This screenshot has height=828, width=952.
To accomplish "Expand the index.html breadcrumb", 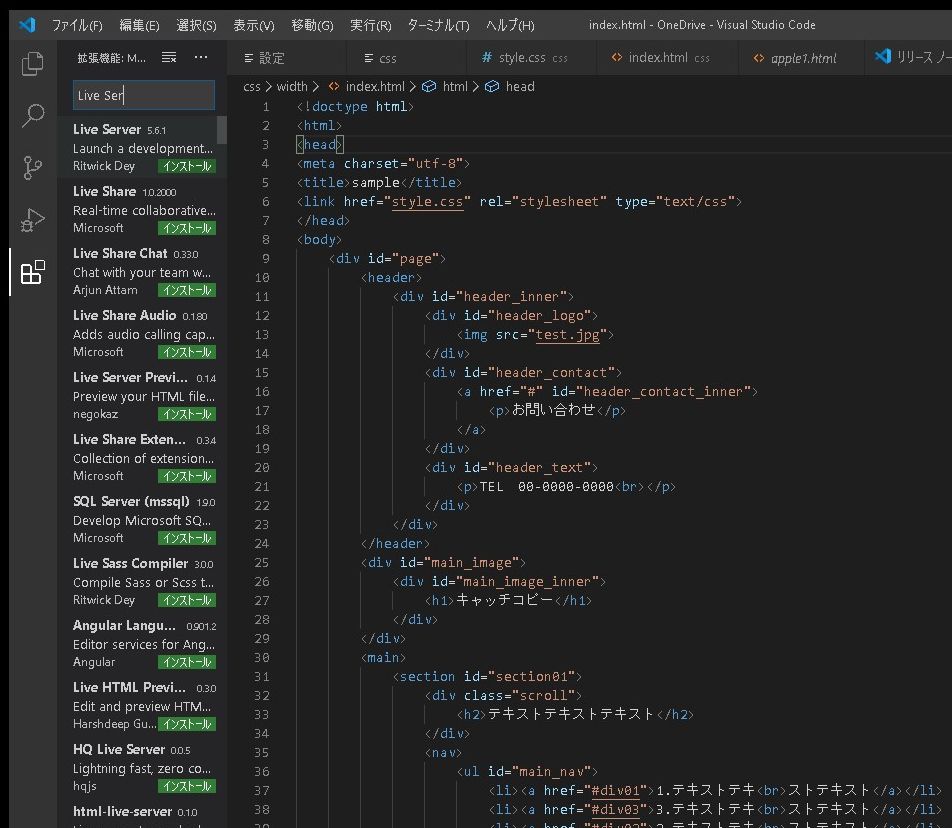I will coord(374,87).
